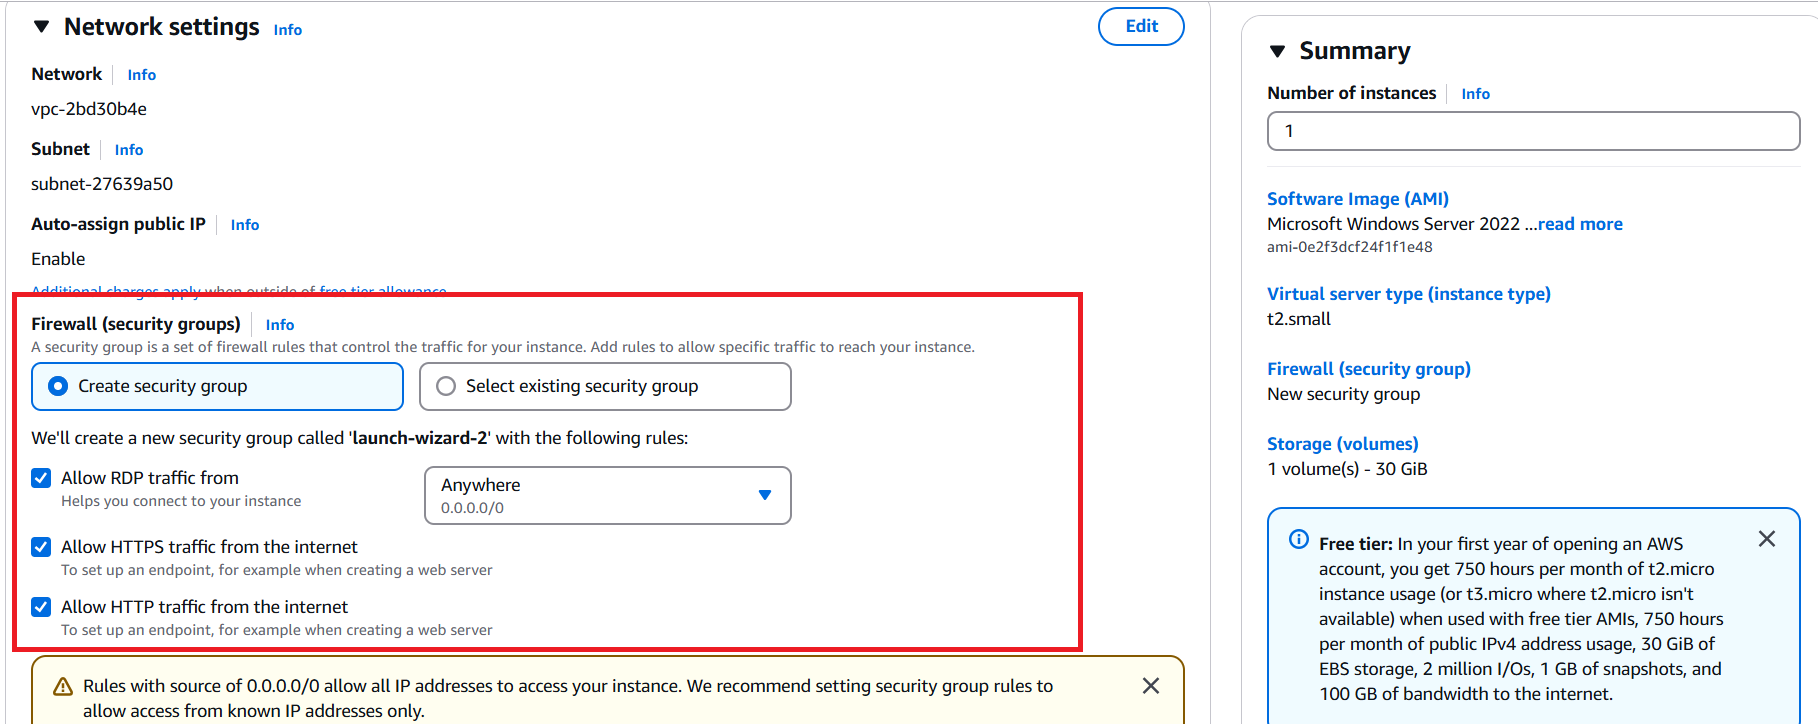1818x724 pixels.
Task: Uncheck Allow HTTP traffic from the internet
Action: tap(41, 607)
